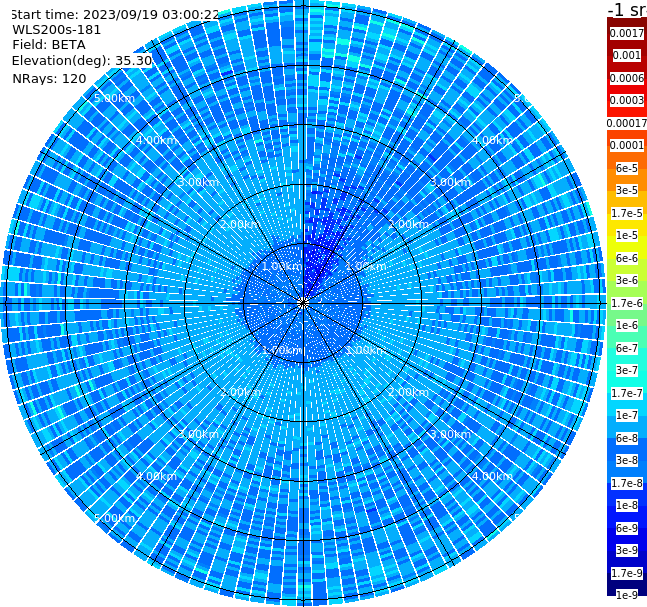Click the 6e-5 colorbar label
This screenshot has height=607, width=647.
[627, 168]
